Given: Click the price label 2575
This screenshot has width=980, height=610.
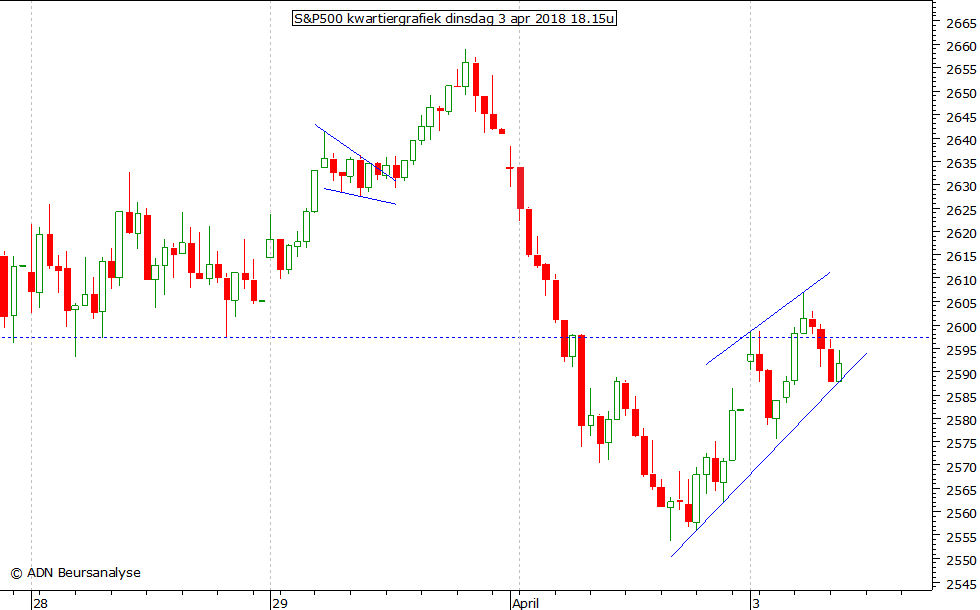Looking at the screenshot, I should pos(961,444).
